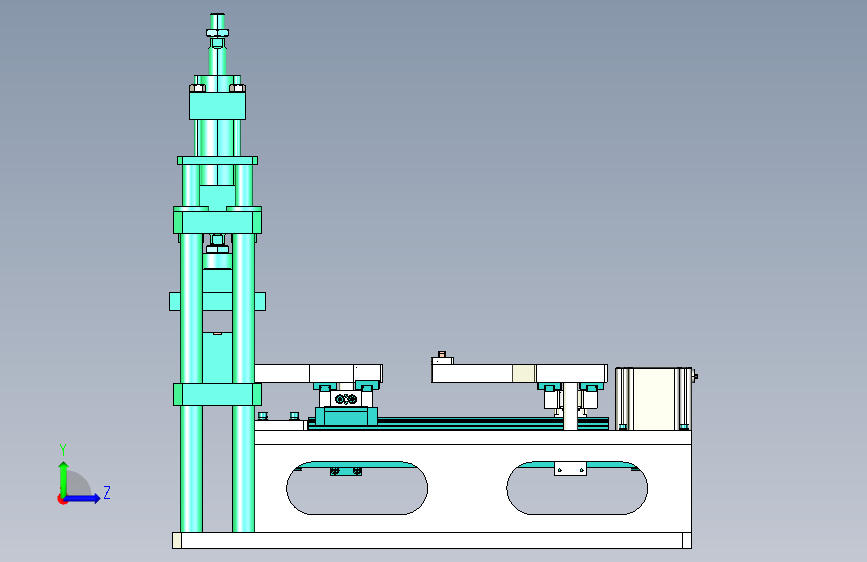The height and width of the screenshot is (562, 867).
Task: Click the red origin ball of the triad
Action: [61, 499]
